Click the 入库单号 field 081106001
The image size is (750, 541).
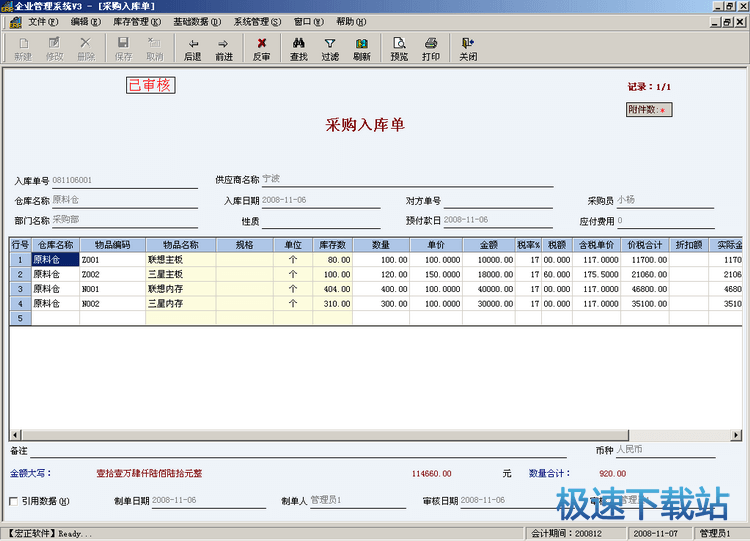(124, 181)
